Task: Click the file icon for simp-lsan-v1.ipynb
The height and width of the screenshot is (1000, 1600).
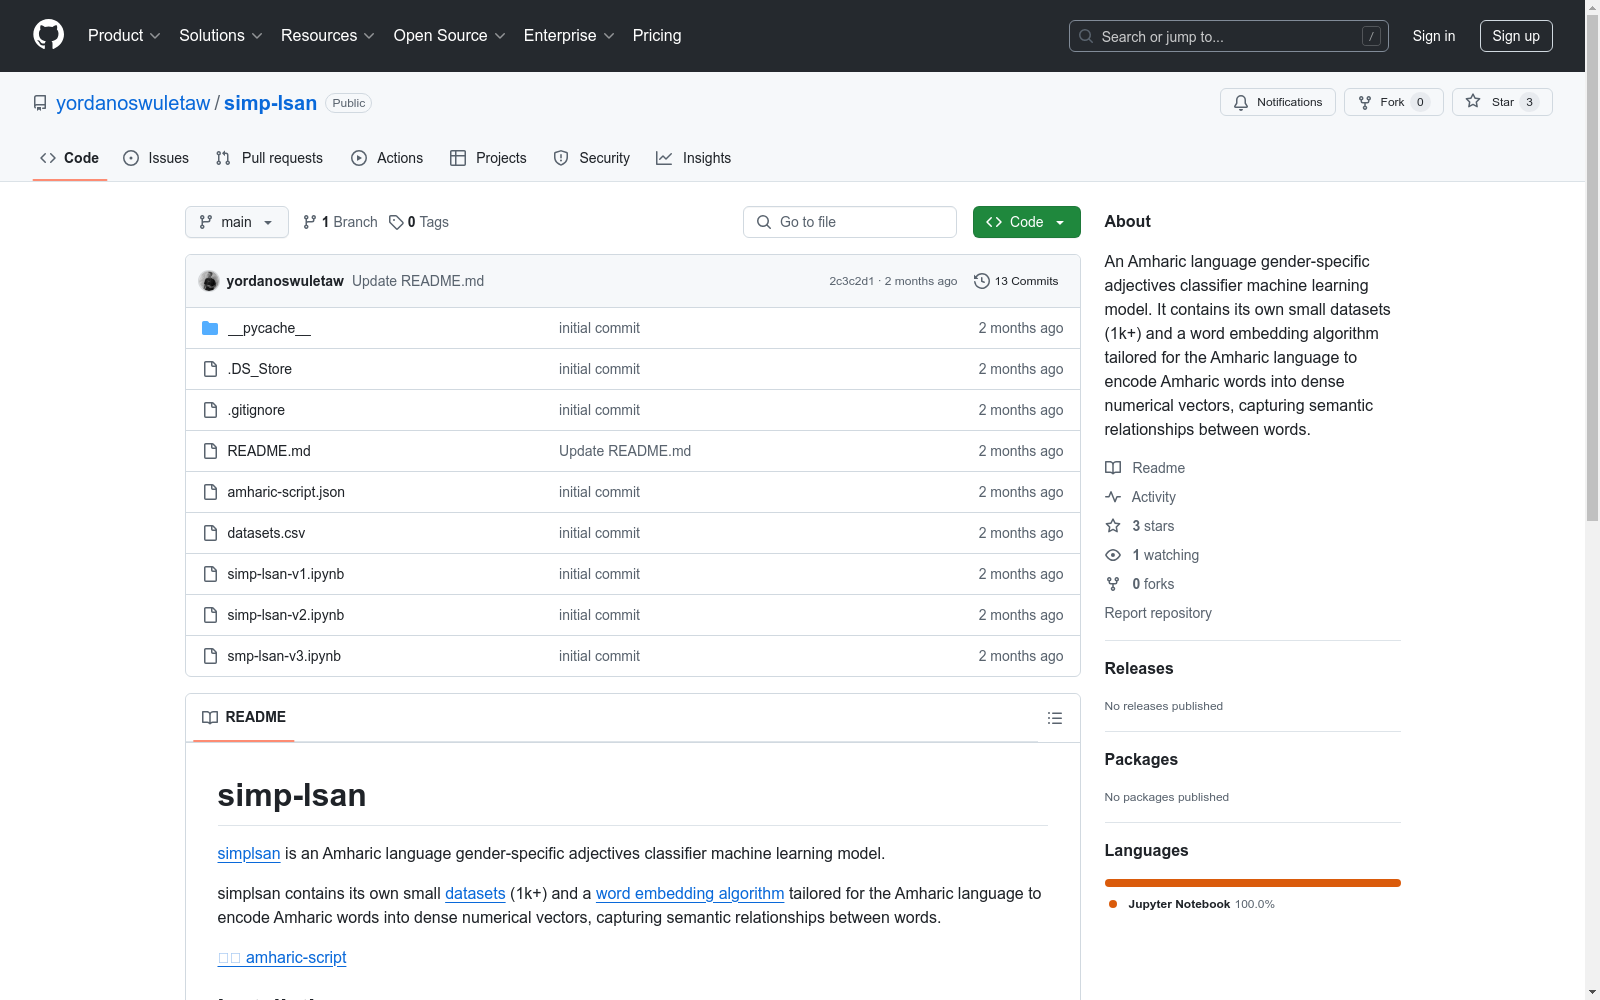Action: (210, 574)
